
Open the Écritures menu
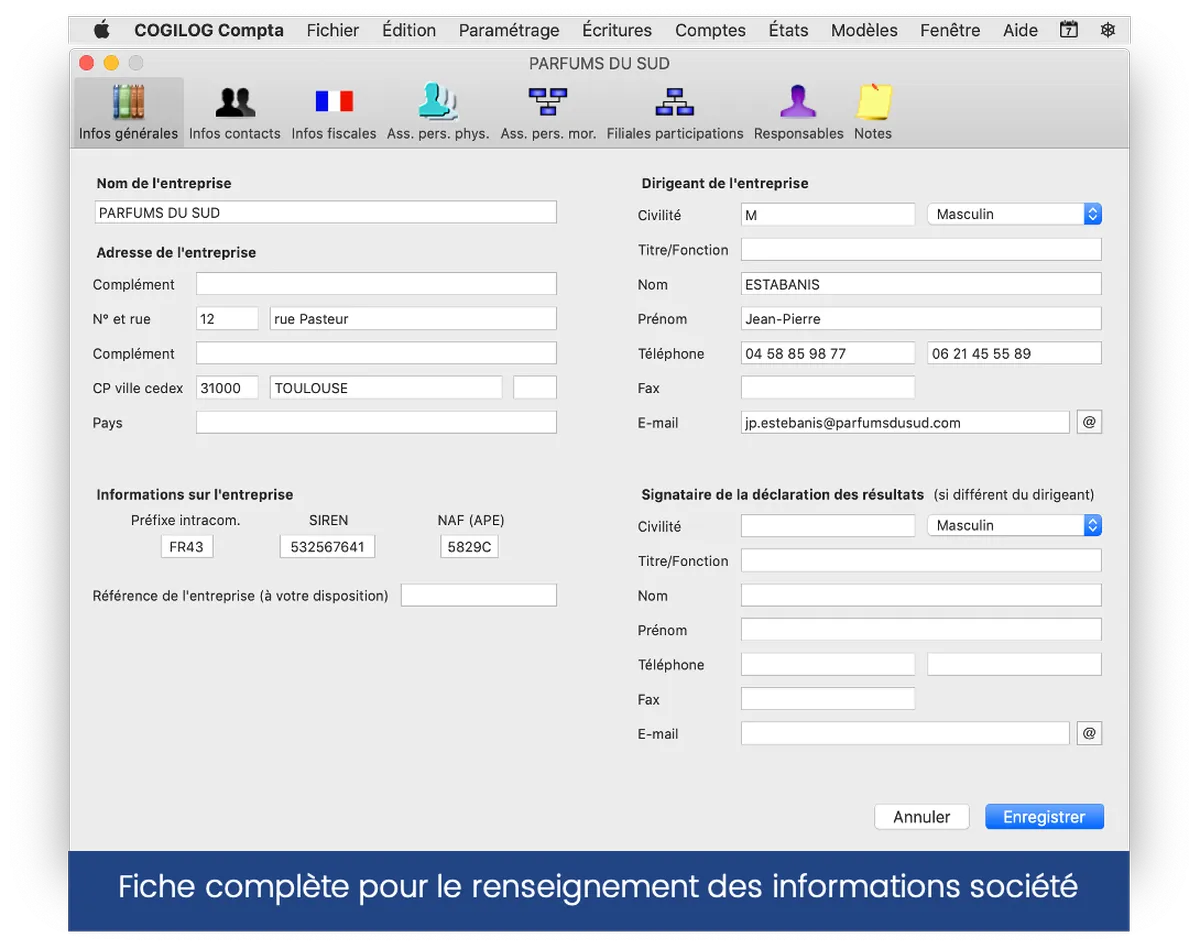(x=616, y=30)
